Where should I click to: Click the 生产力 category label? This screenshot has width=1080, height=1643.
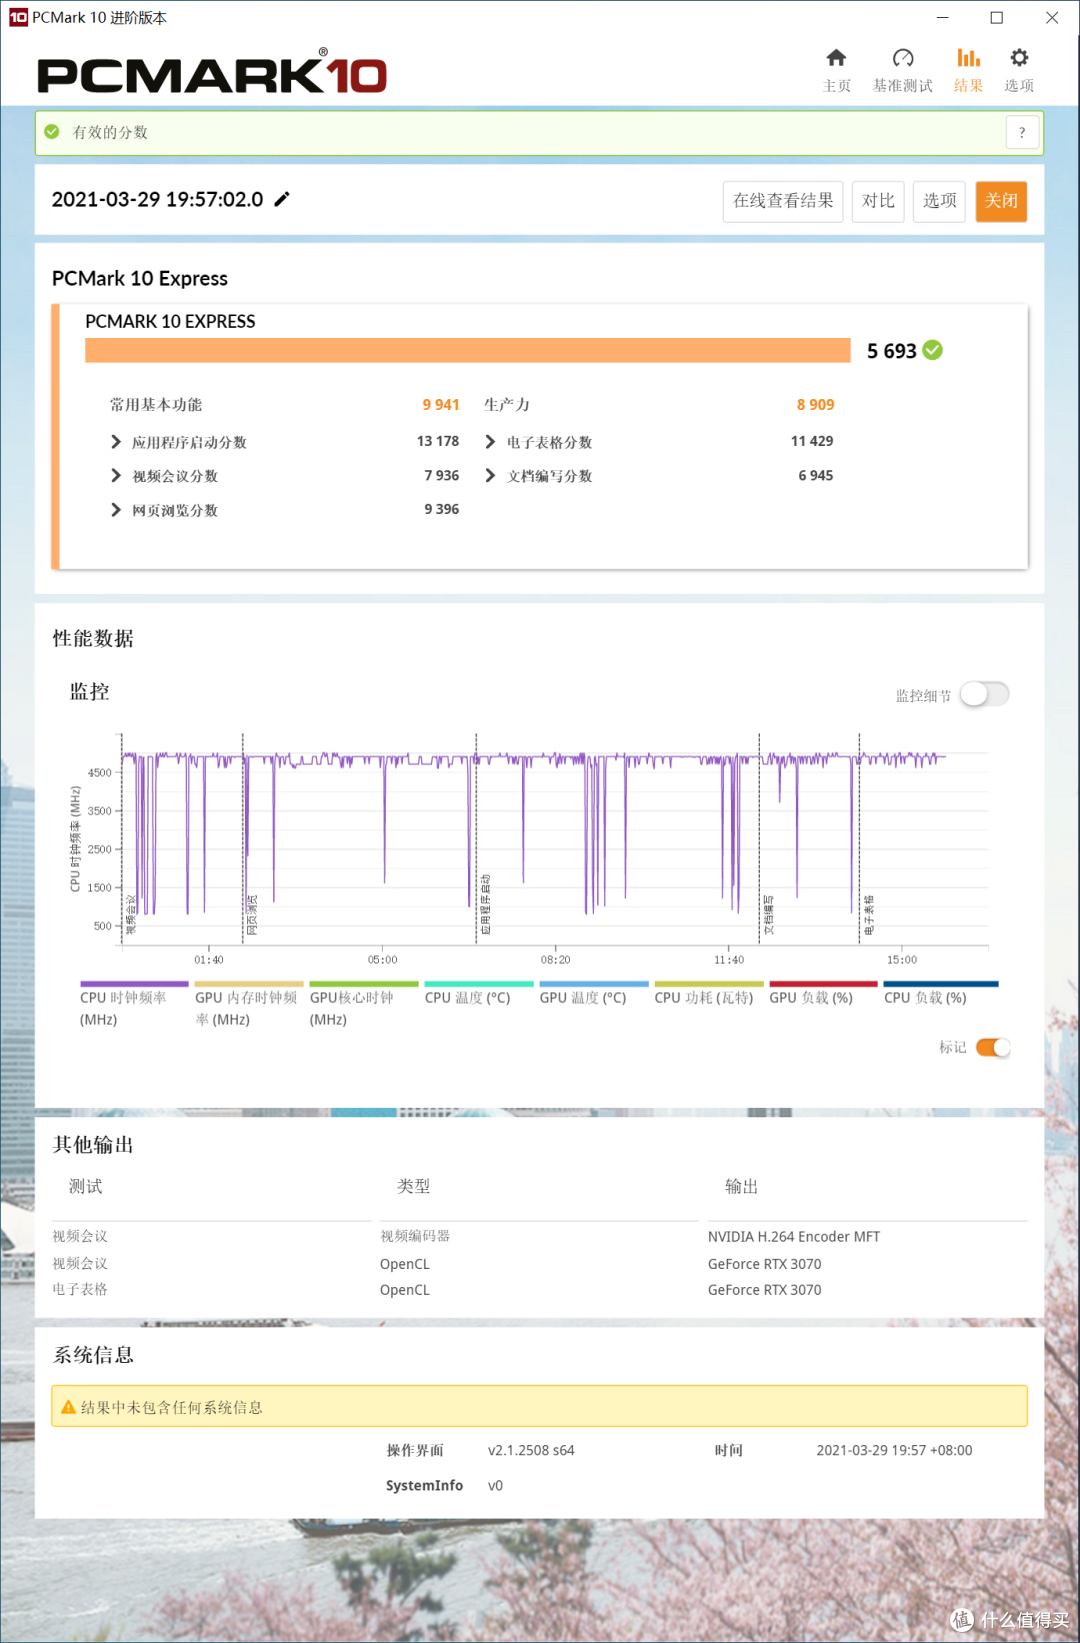point(507,404)
